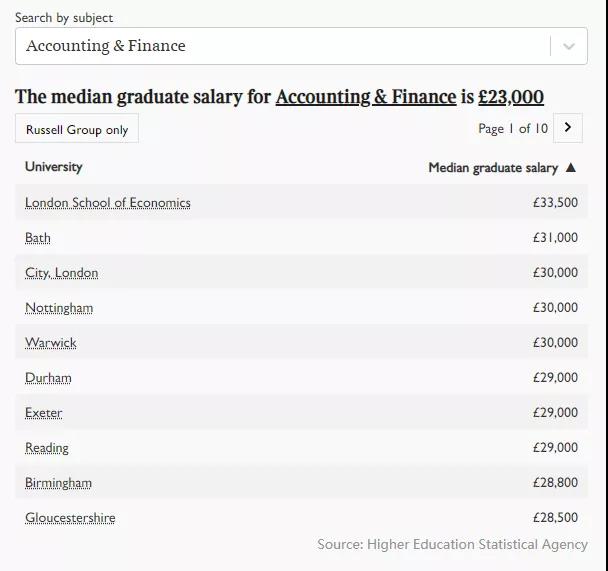
Task: Open the City, London link
Action: [x=62, y=273]
